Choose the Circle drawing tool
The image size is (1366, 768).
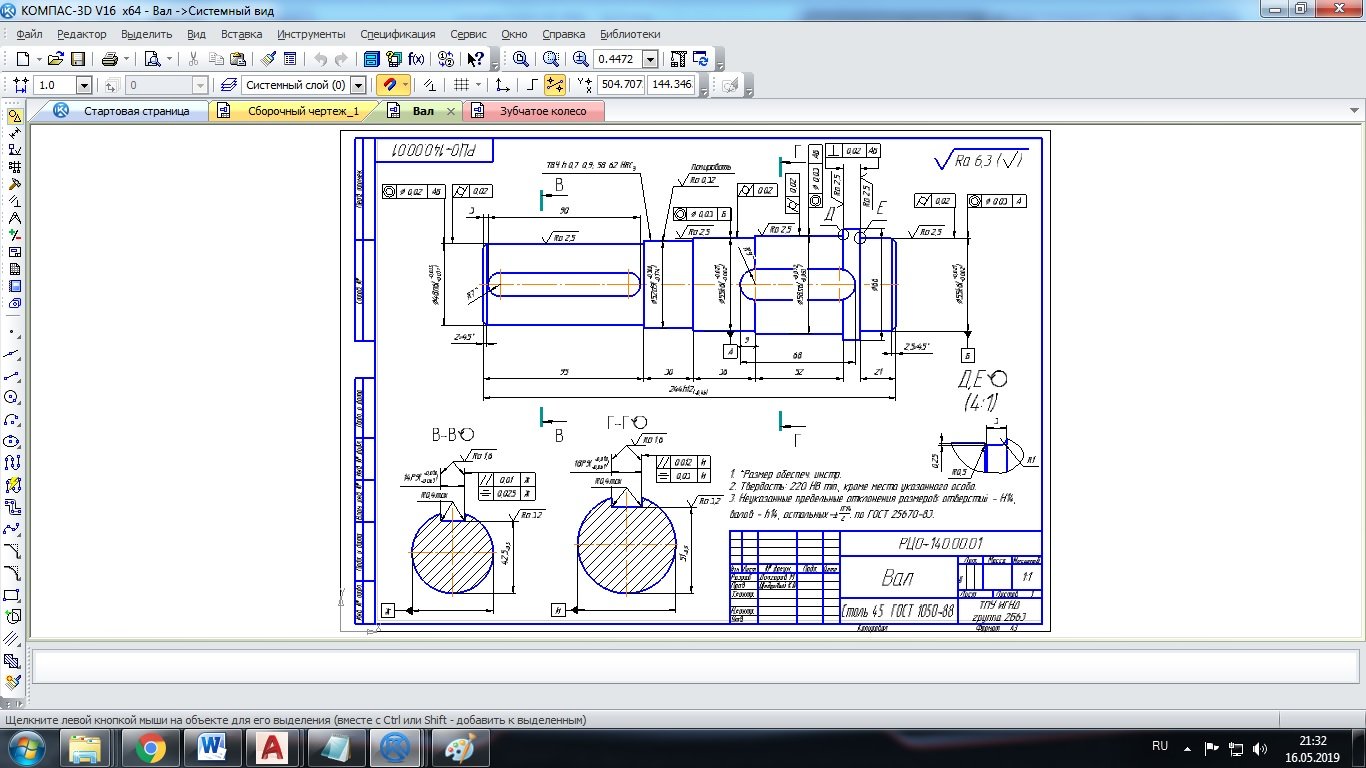(13, 397)
